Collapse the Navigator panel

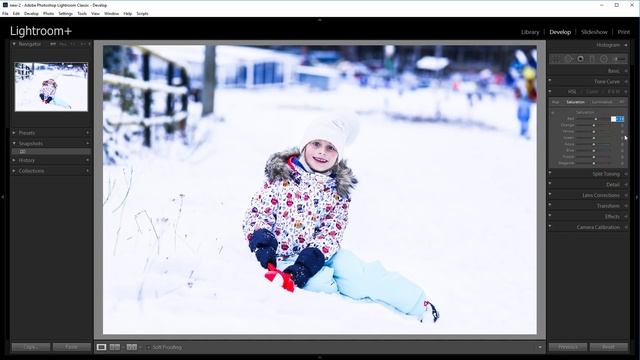pyautogui.click(x=14, y=44)
